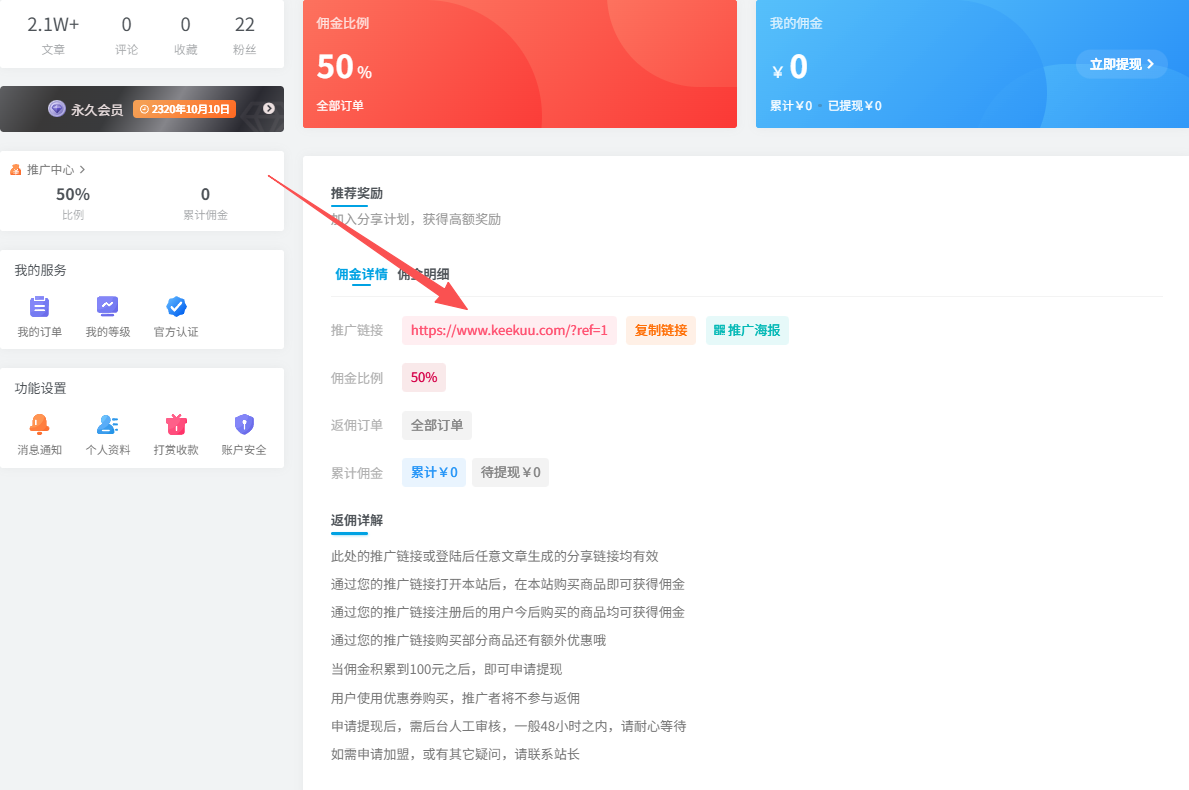The width and height of the screenshot is (1189, 790).
Task: Open Personal Profile icon
Action: (107, 424)
